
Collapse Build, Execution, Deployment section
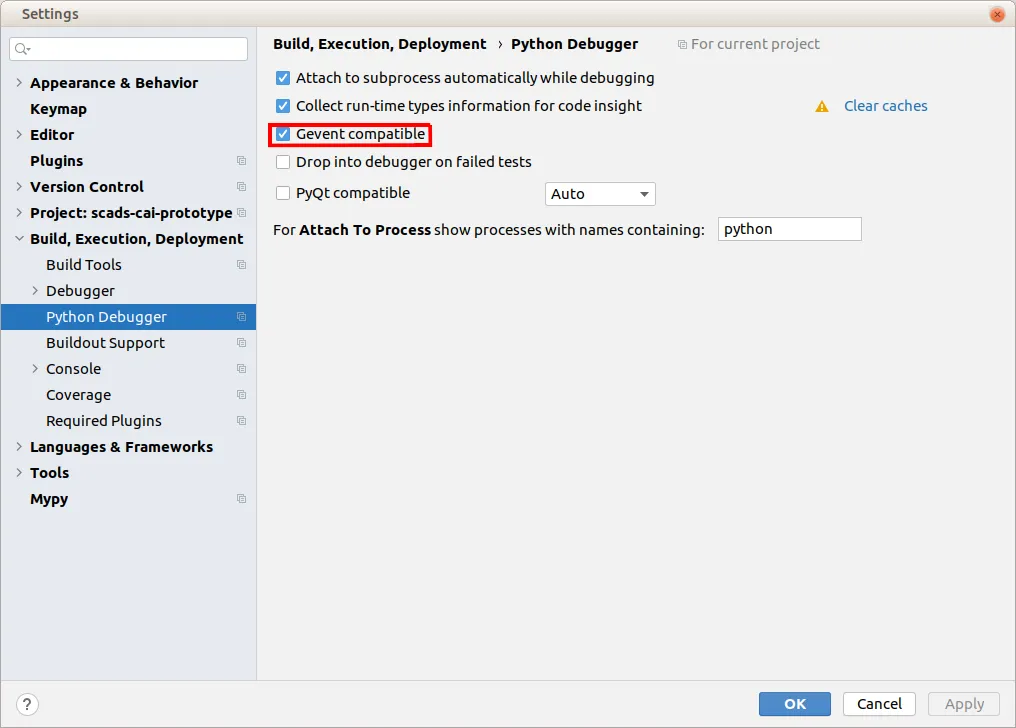tap(19, 239)
